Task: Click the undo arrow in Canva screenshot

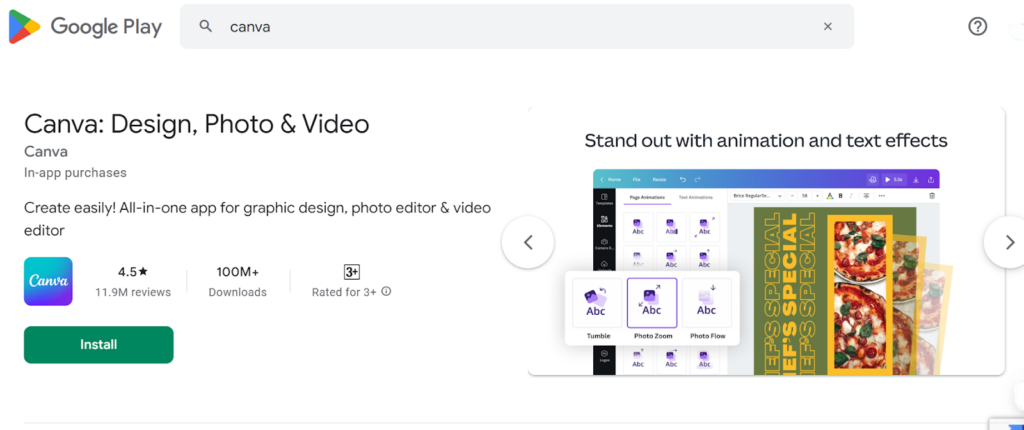Action: pos(682,179)
